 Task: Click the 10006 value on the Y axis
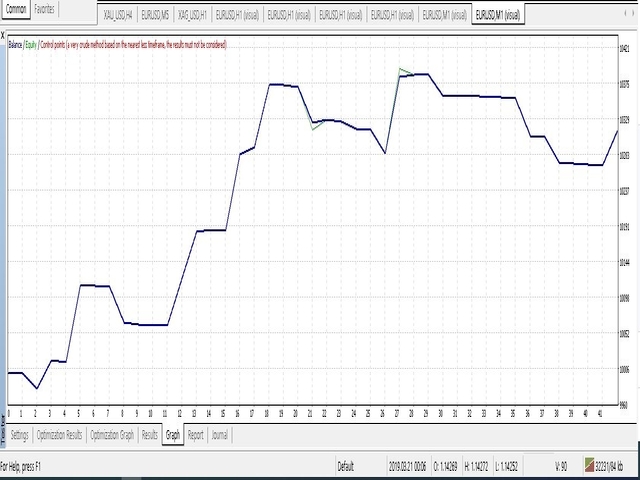point(624,369)
